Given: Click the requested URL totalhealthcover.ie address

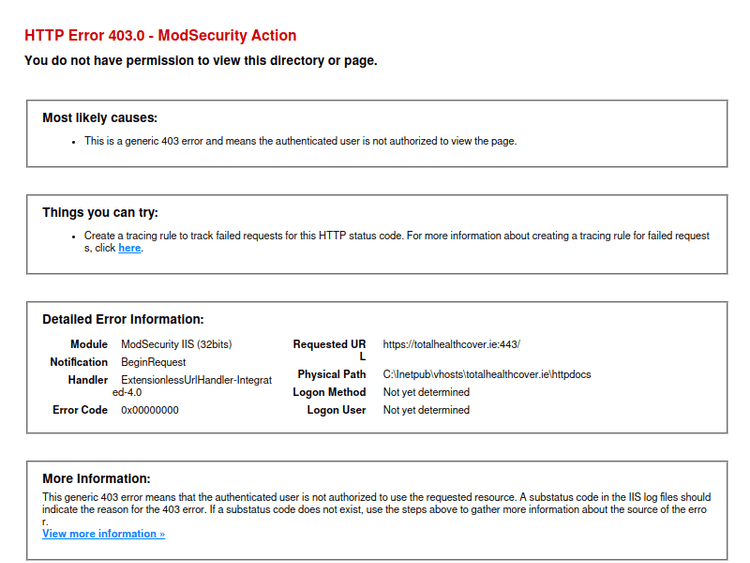Looking at the screenshot, I should click(451, 344).
